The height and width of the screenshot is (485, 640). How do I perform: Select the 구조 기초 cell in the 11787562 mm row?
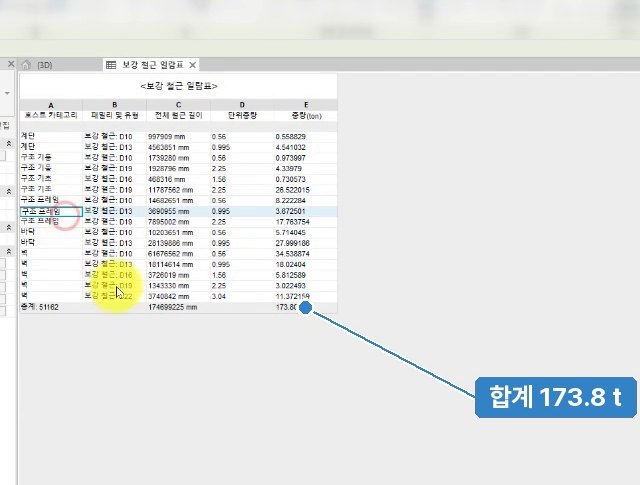(51, 189)
